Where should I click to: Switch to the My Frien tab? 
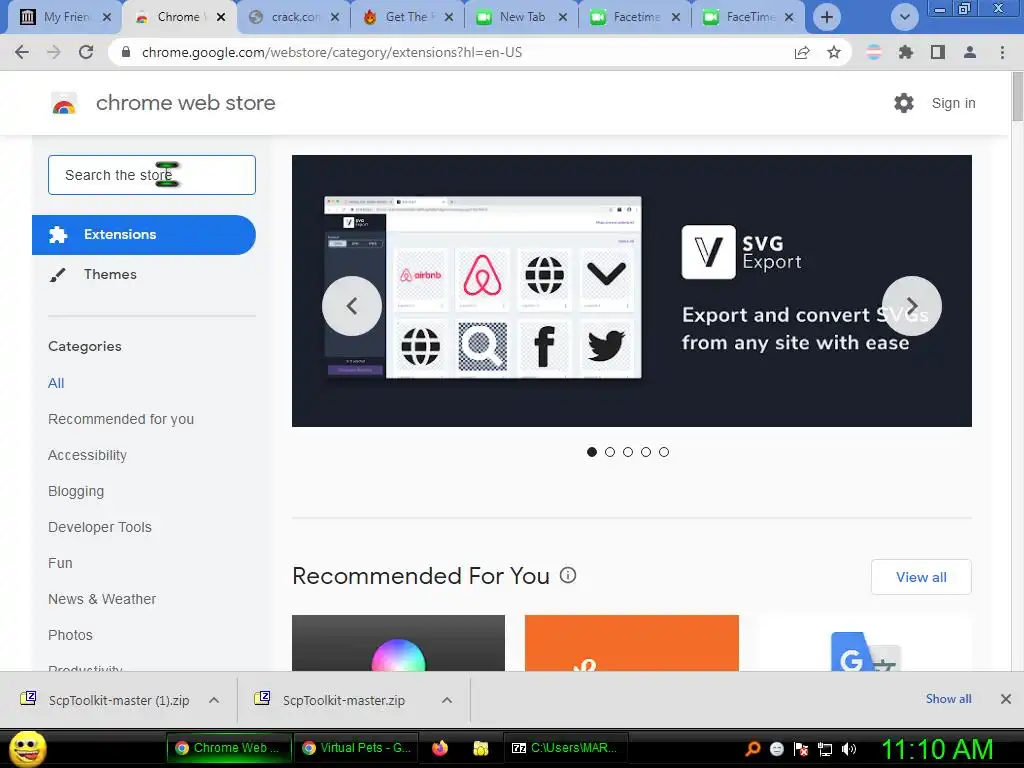[62, 17]
